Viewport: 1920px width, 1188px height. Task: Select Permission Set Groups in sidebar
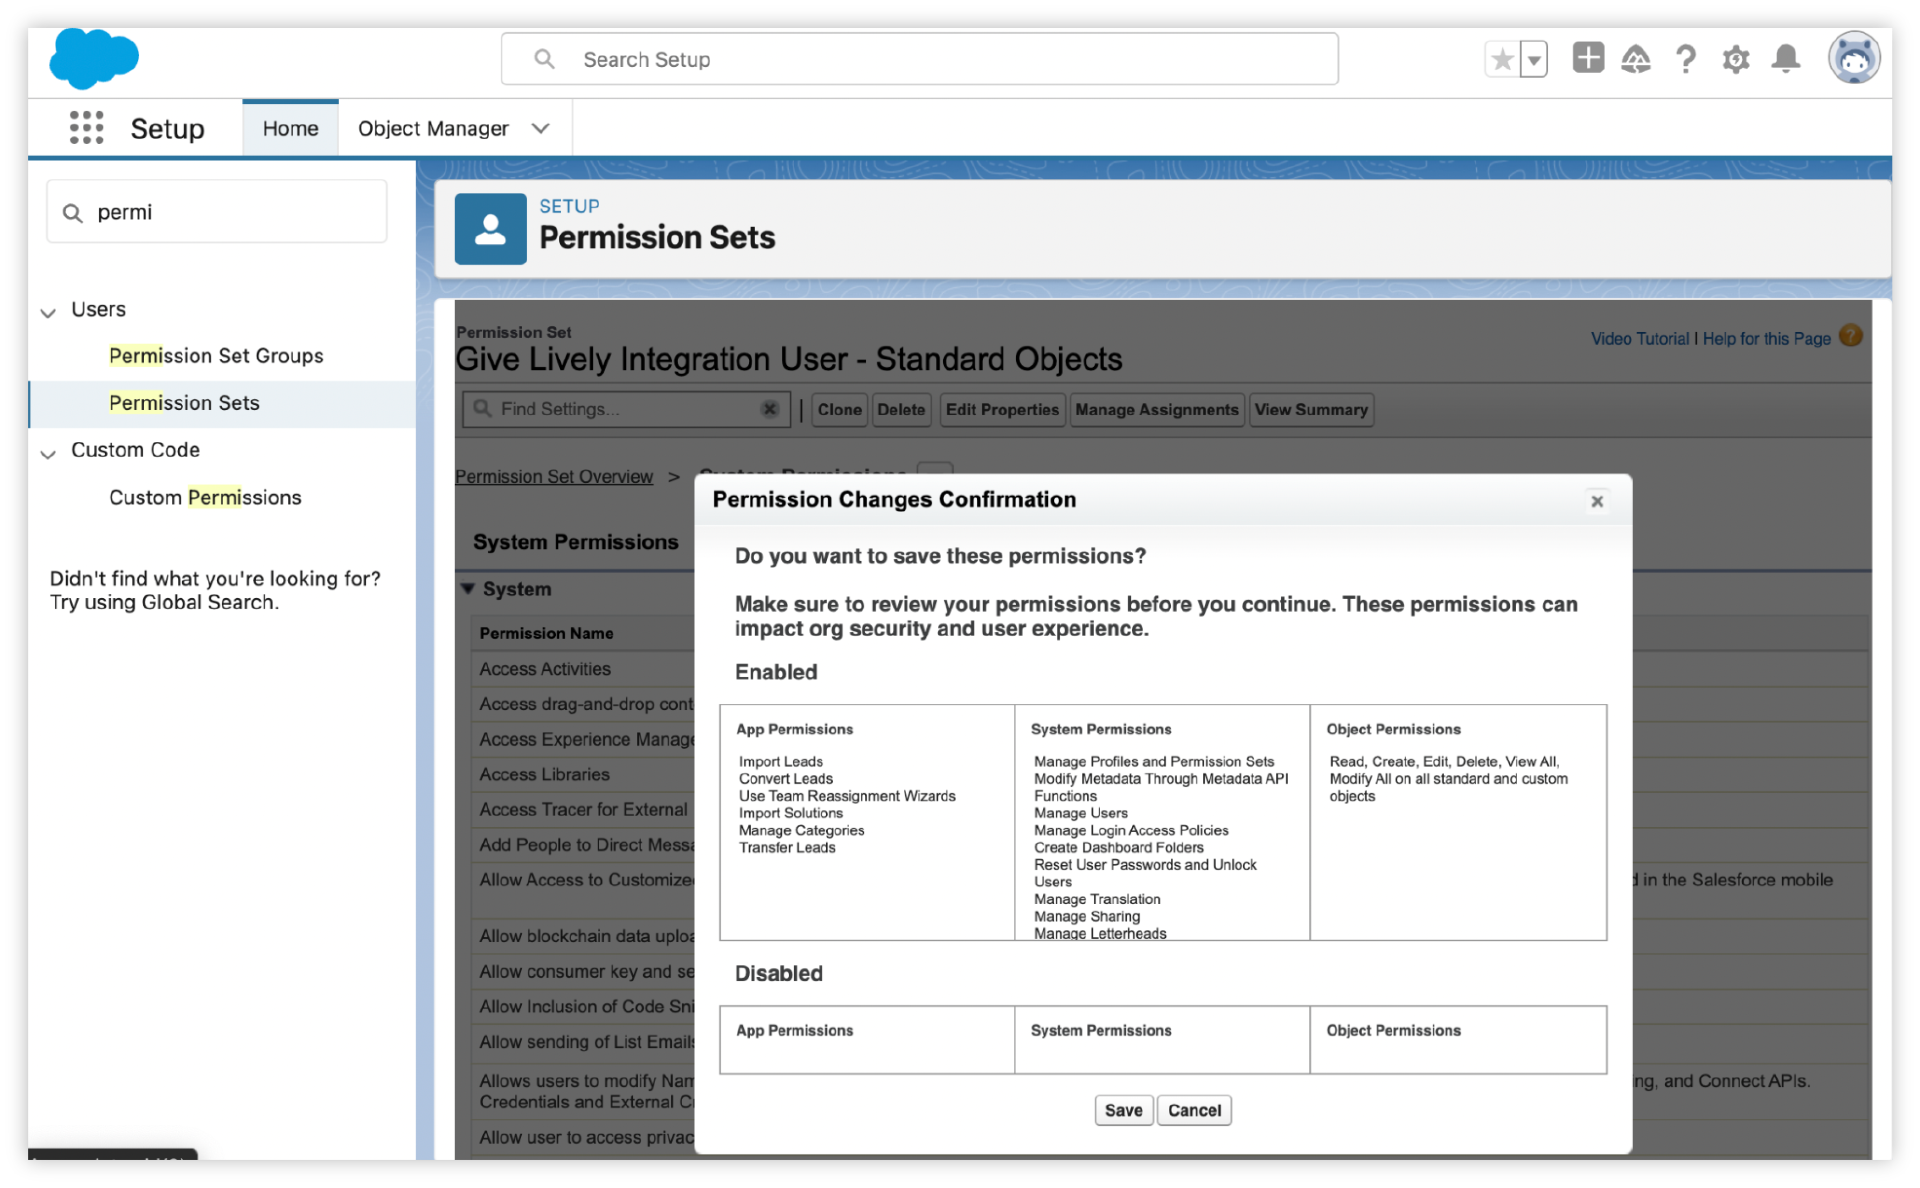(x=216, y=356)
